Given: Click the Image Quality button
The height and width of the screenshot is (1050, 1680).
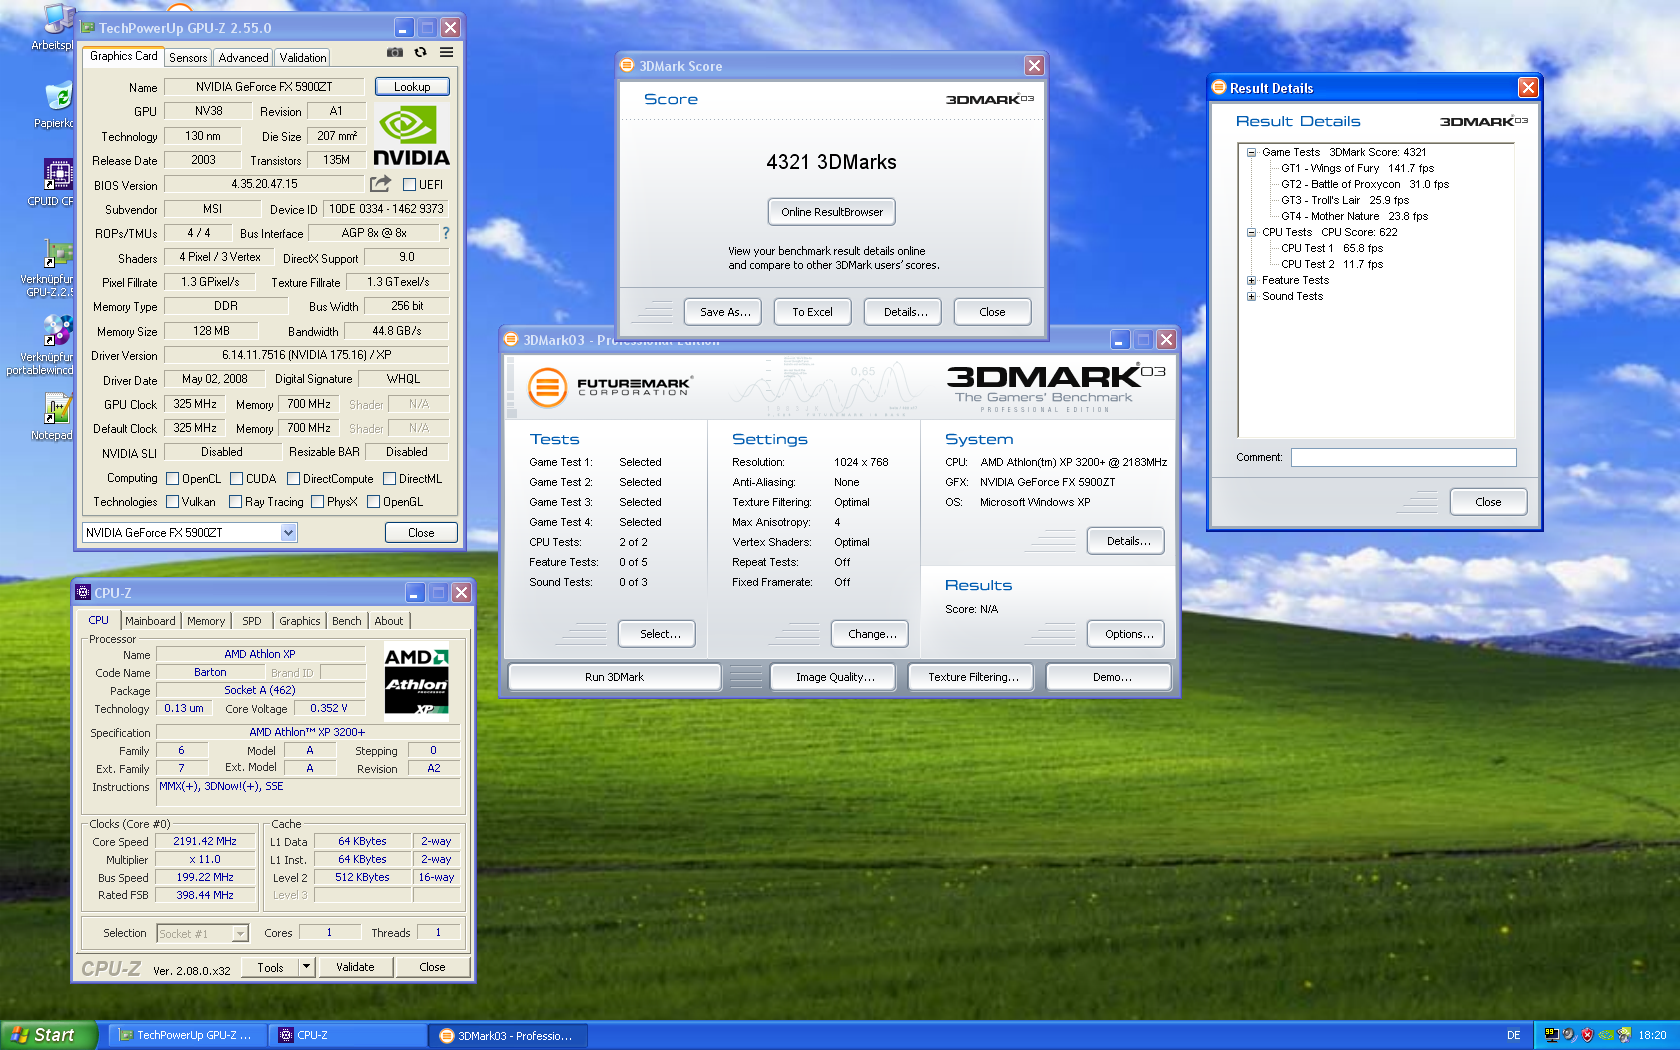Looking at the screenshot, I should pyautogui.click(x=835, y=677).
